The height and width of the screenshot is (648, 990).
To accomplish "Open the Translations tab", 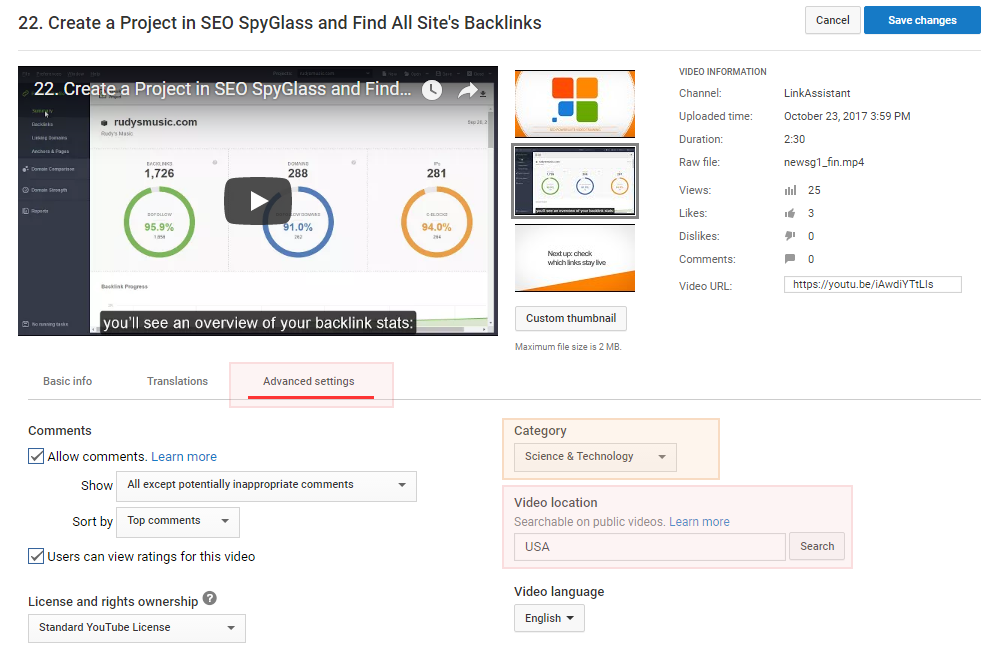I will pyautogui.click(x=177, y=381).
